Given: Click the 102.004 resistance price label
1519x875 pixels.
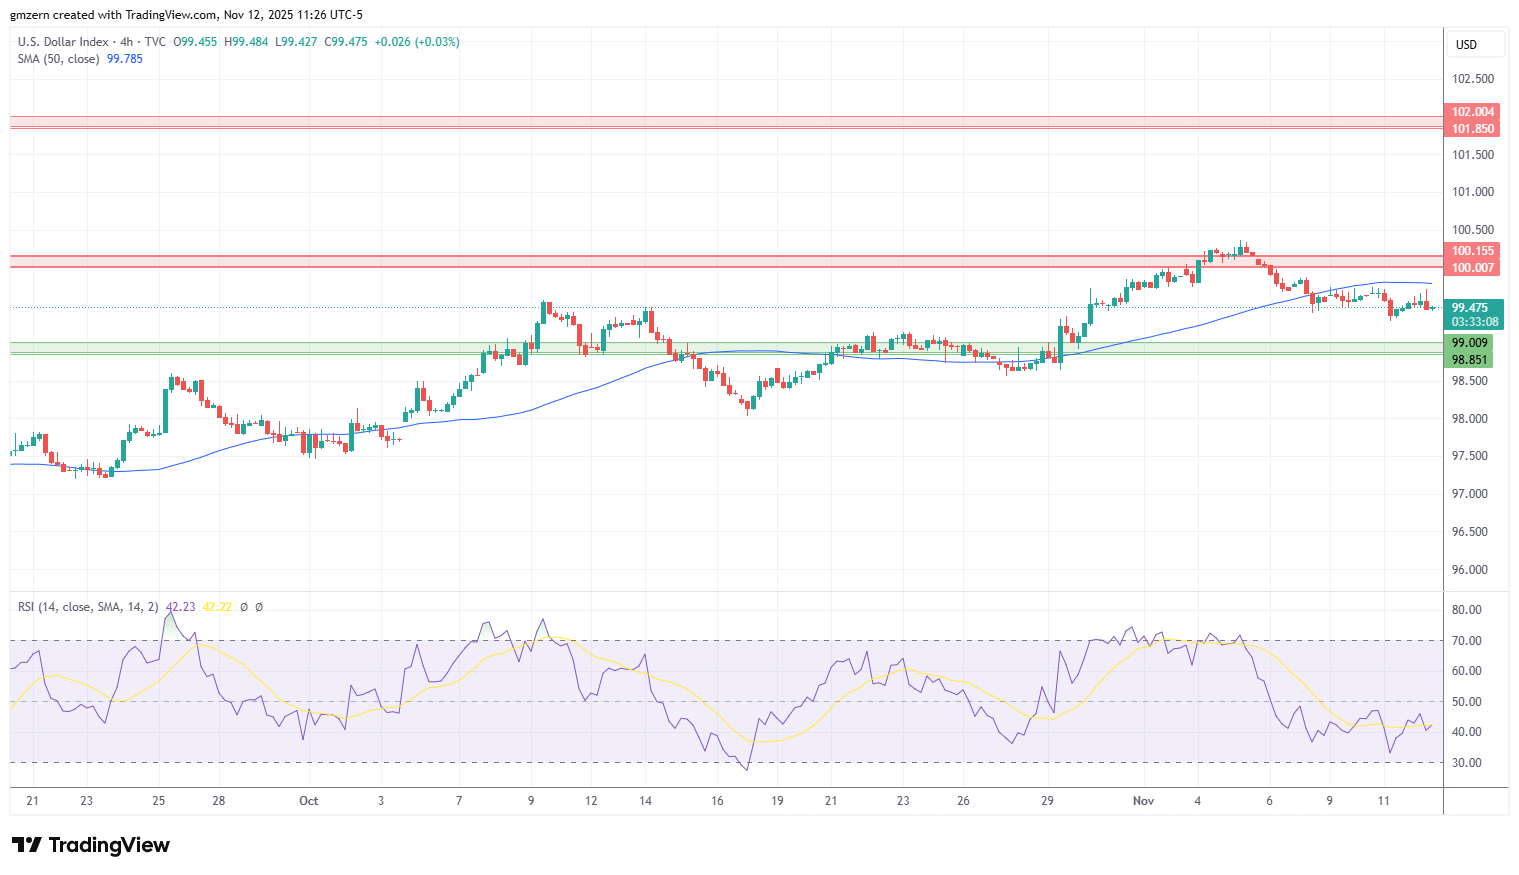Looking at the screenshot, I should click(1473, 112).
